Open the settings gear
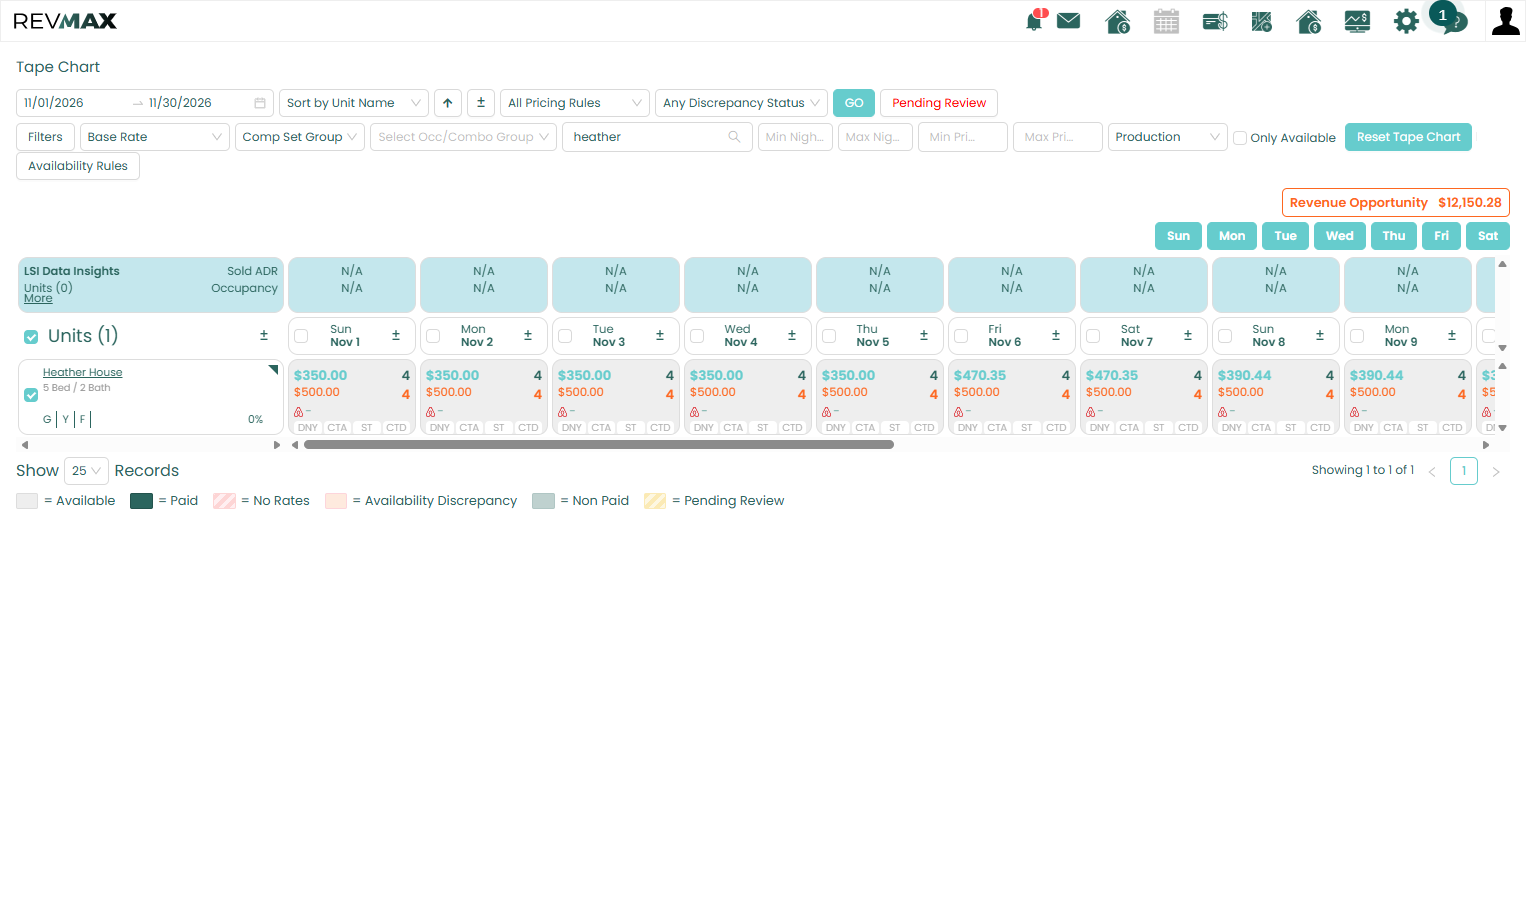The image size is (1526, 914). point(1406,21)
